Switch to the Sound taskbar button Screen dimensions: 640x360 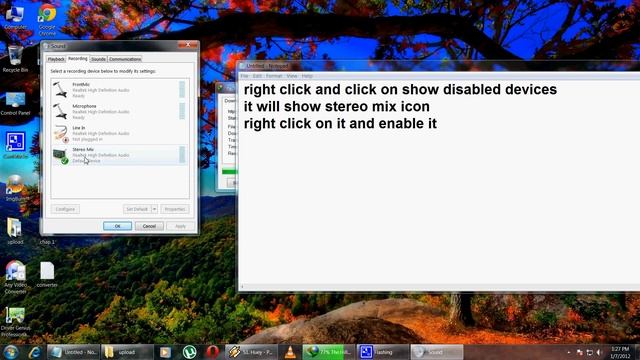pos(436,352)
